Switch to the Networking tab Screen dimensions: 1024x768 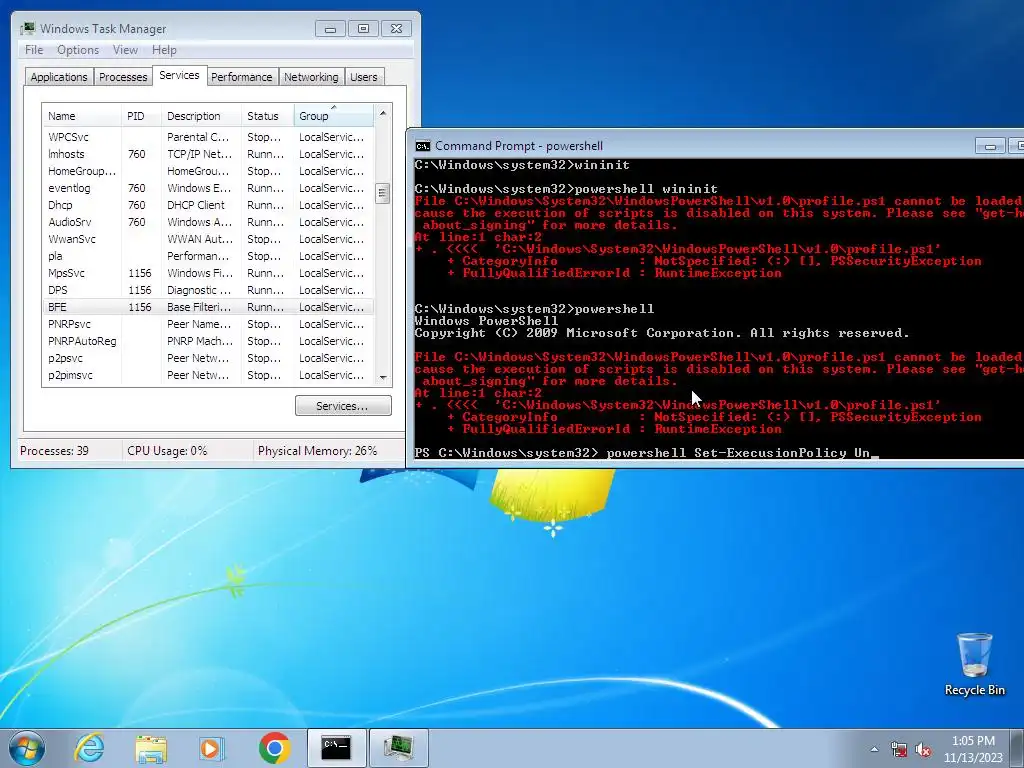pos(311,77)
